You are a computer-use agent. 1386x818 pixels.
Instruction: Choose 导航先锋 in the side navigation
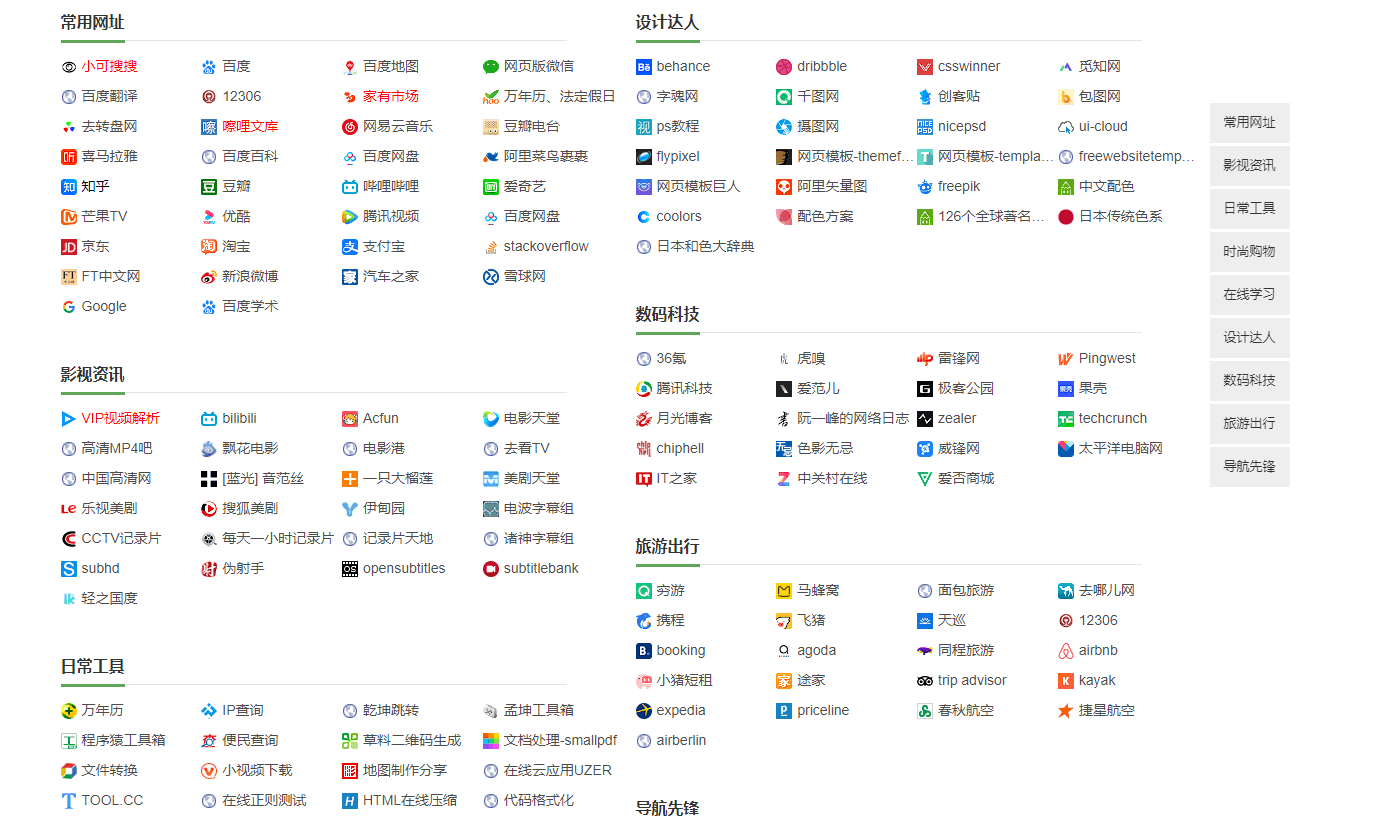coord(1250,467)
